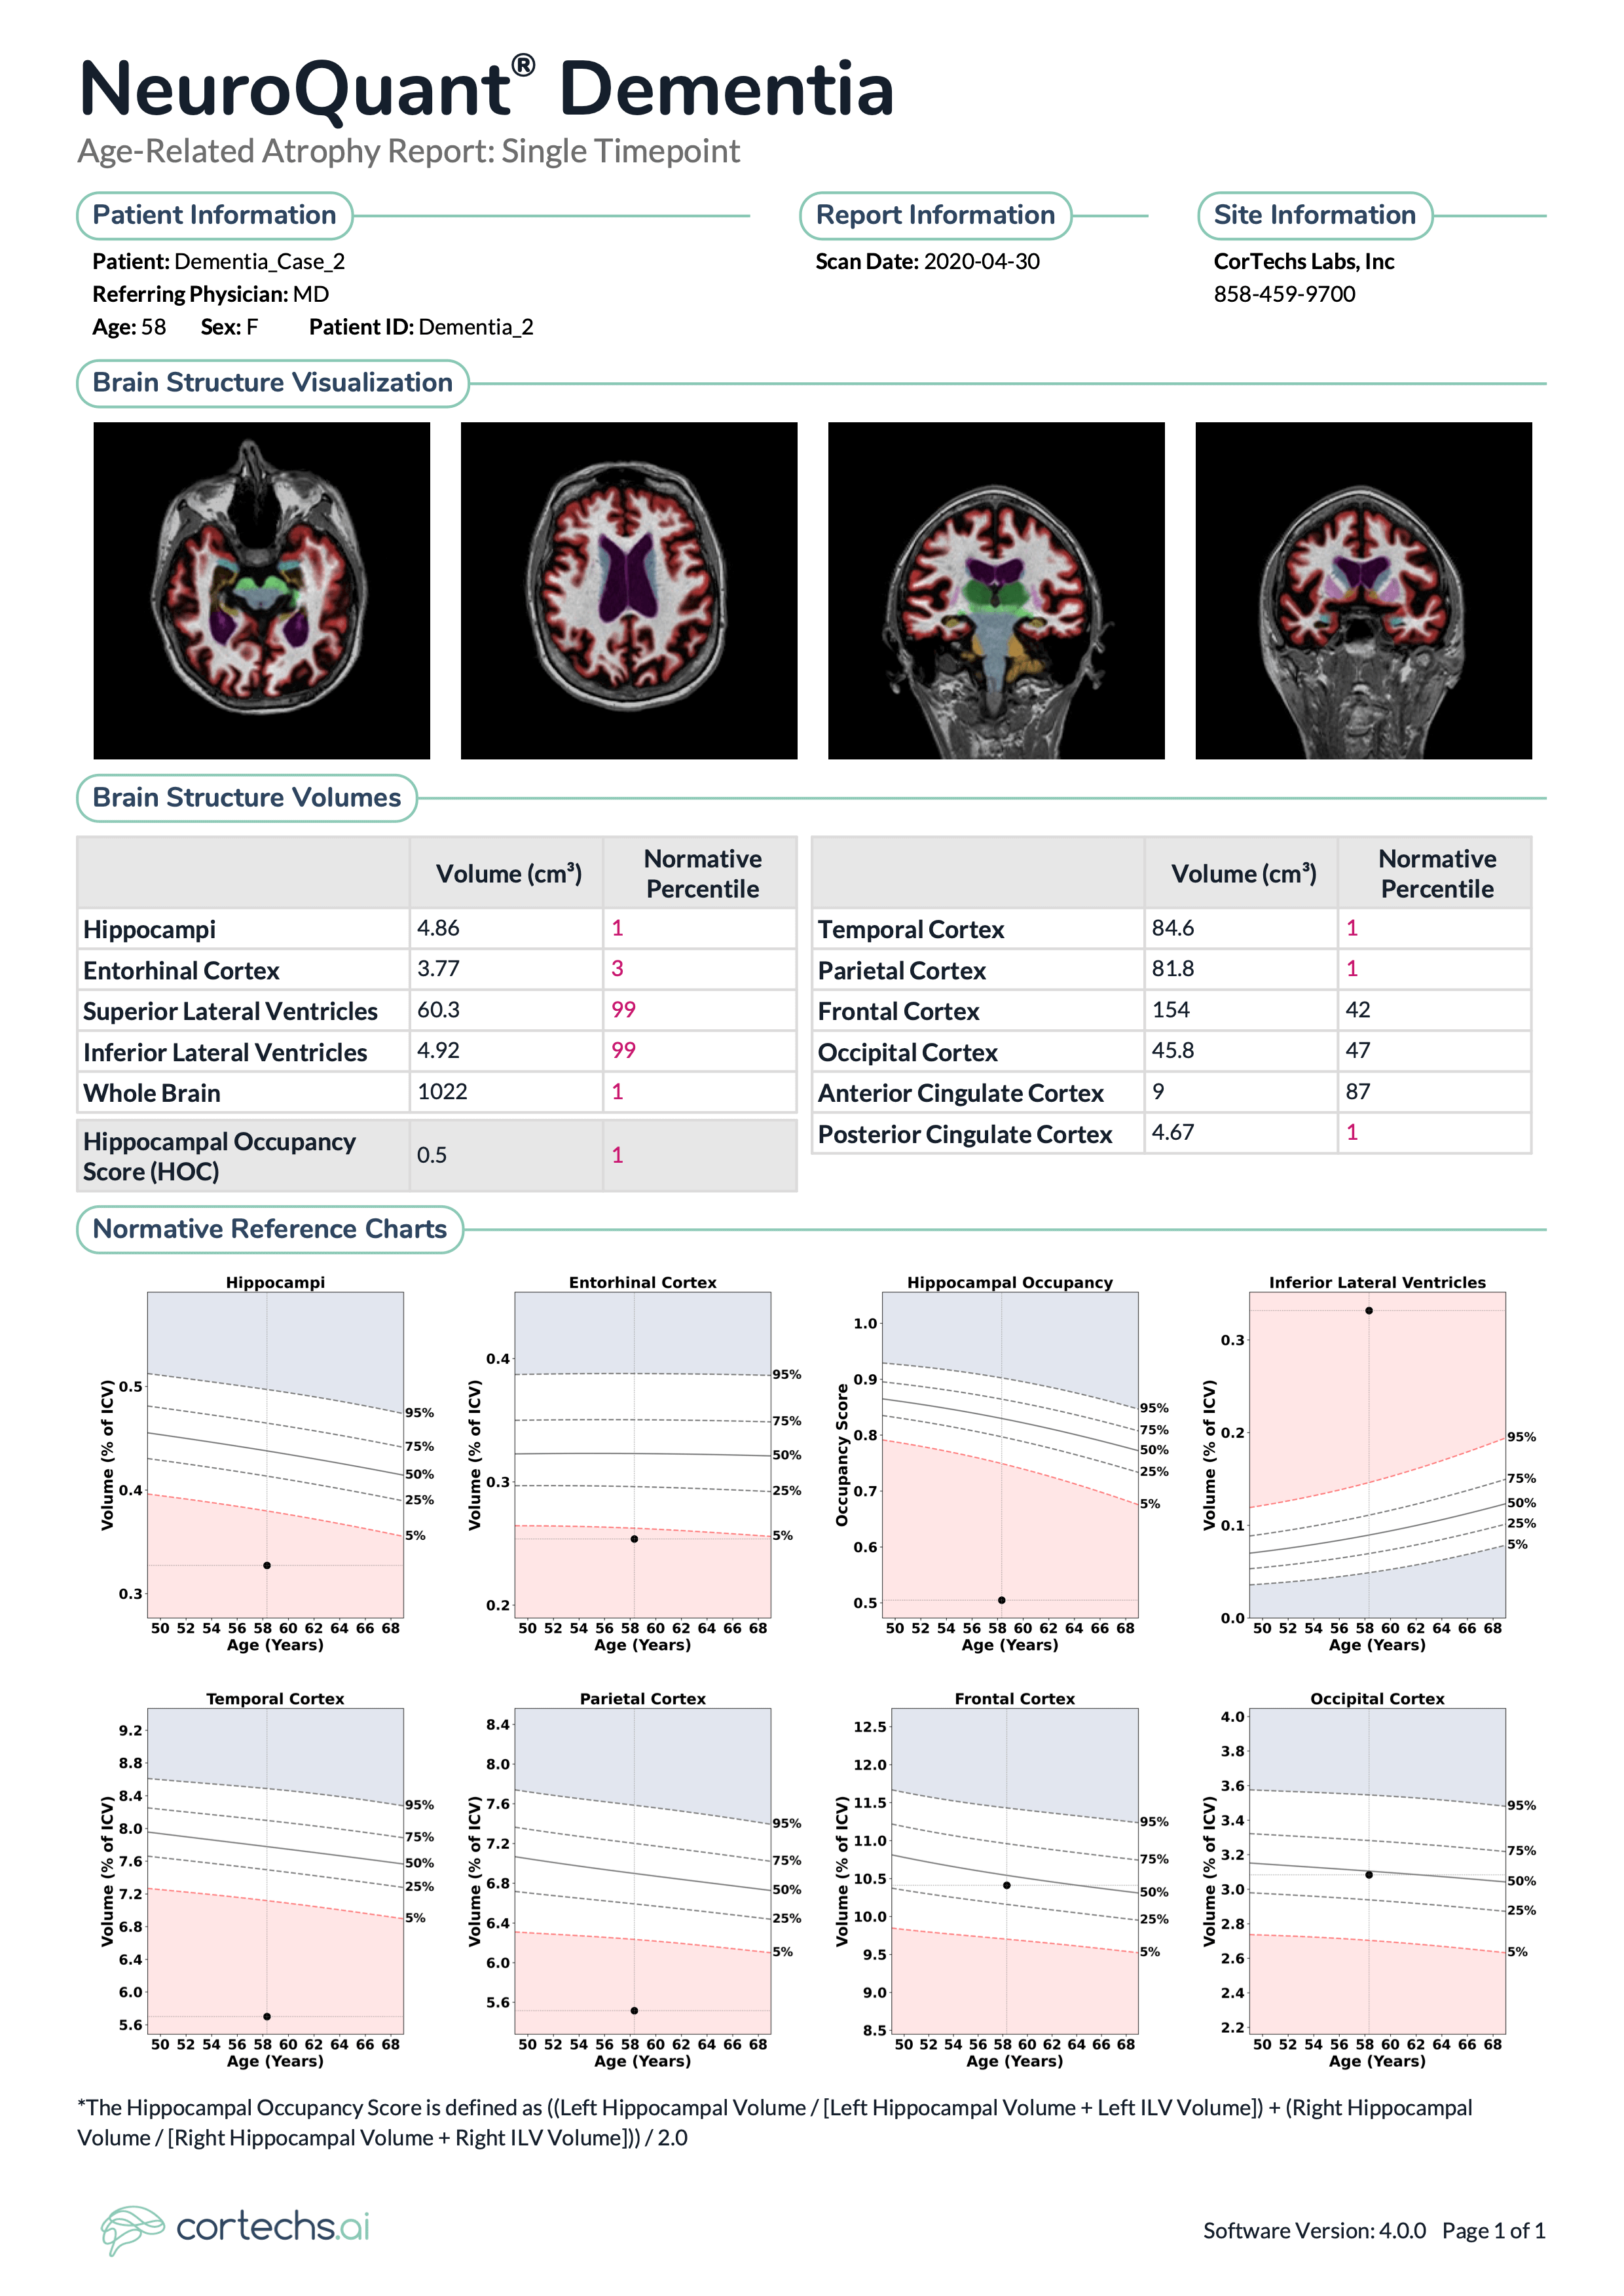
Task: Click Anterior Cingulate Cortex percentile 87
Action: tap(1358, 1092)
